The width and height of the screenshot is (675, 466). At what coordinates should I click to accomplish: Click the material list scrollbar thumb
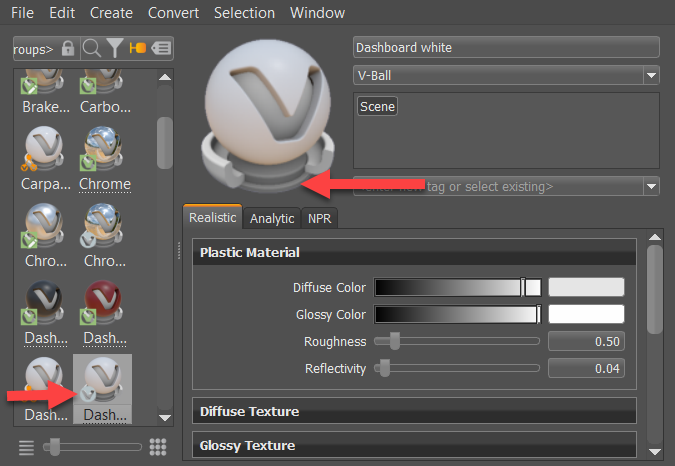[x=164, y=143]
